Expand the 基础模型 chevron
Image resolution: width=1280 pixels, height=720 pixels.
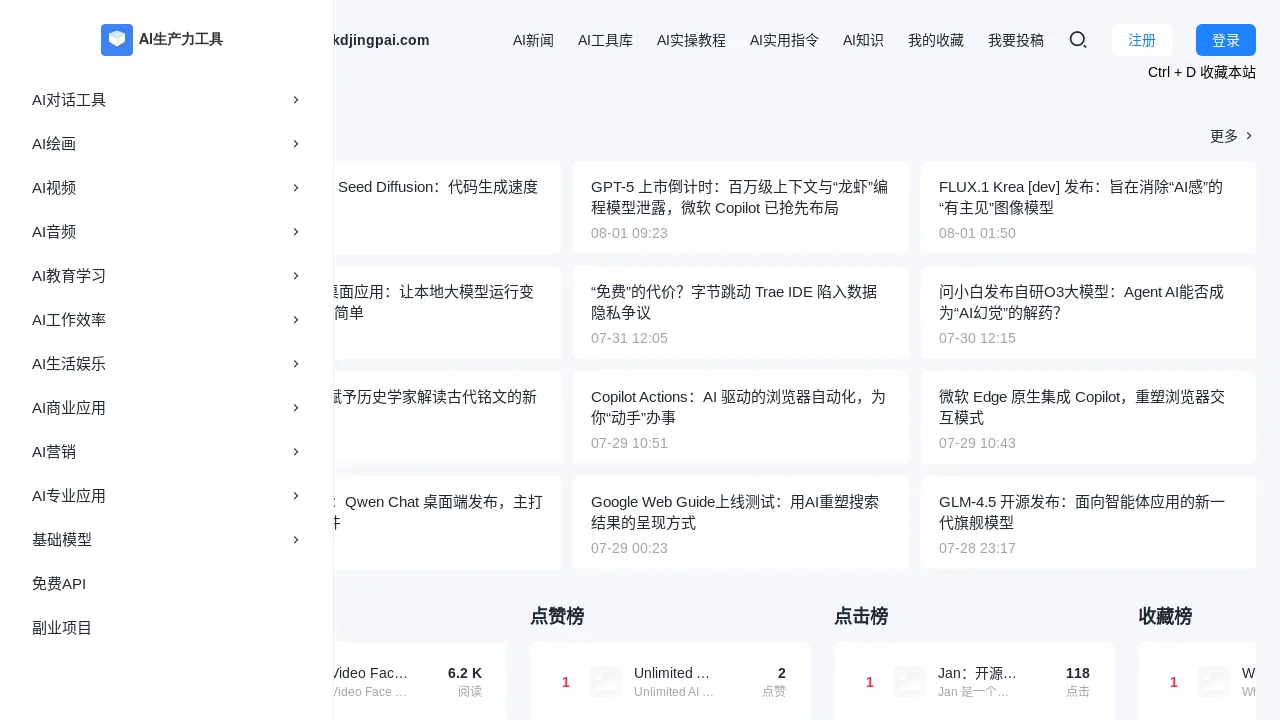pos(296,540)
